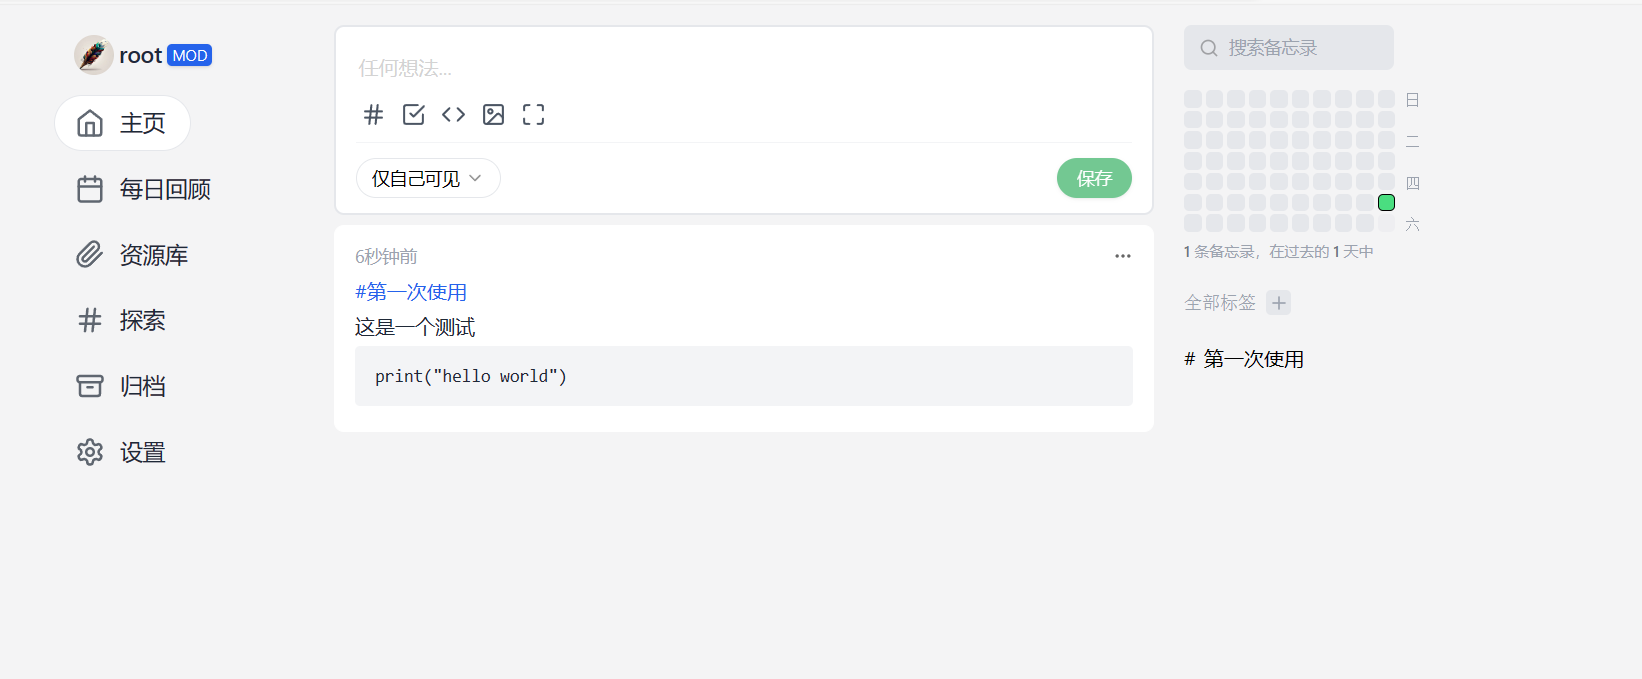This screenshot has height=679, width=1642.
Task: Open the 资源库 resources page
Action: (133, 255)
